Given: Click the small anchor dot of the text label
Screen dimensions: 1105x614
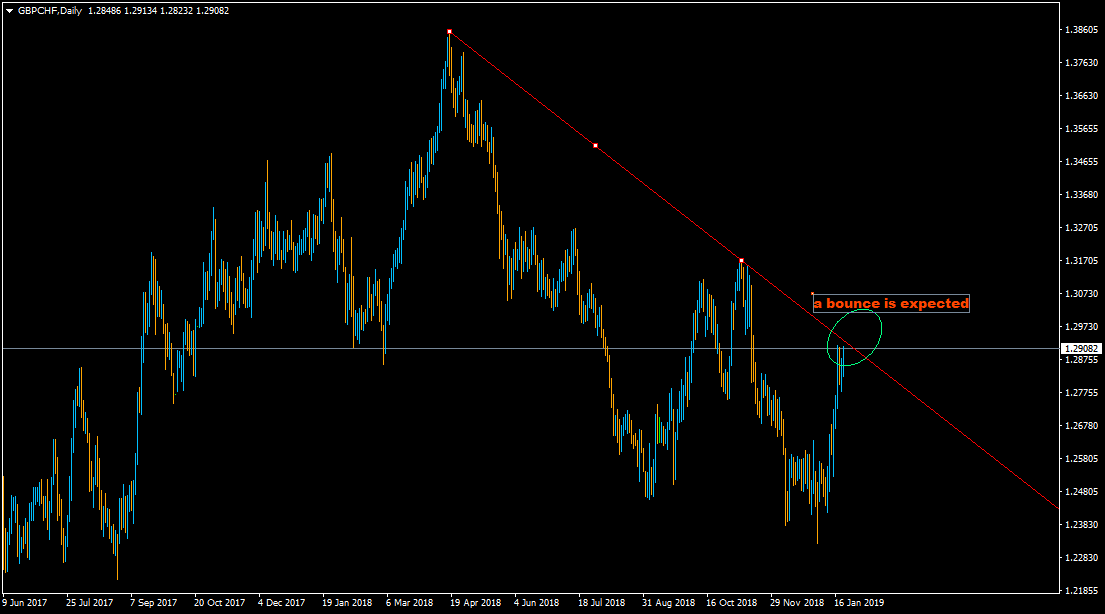Looking at the screenshot, I should [x=813, y=294].
